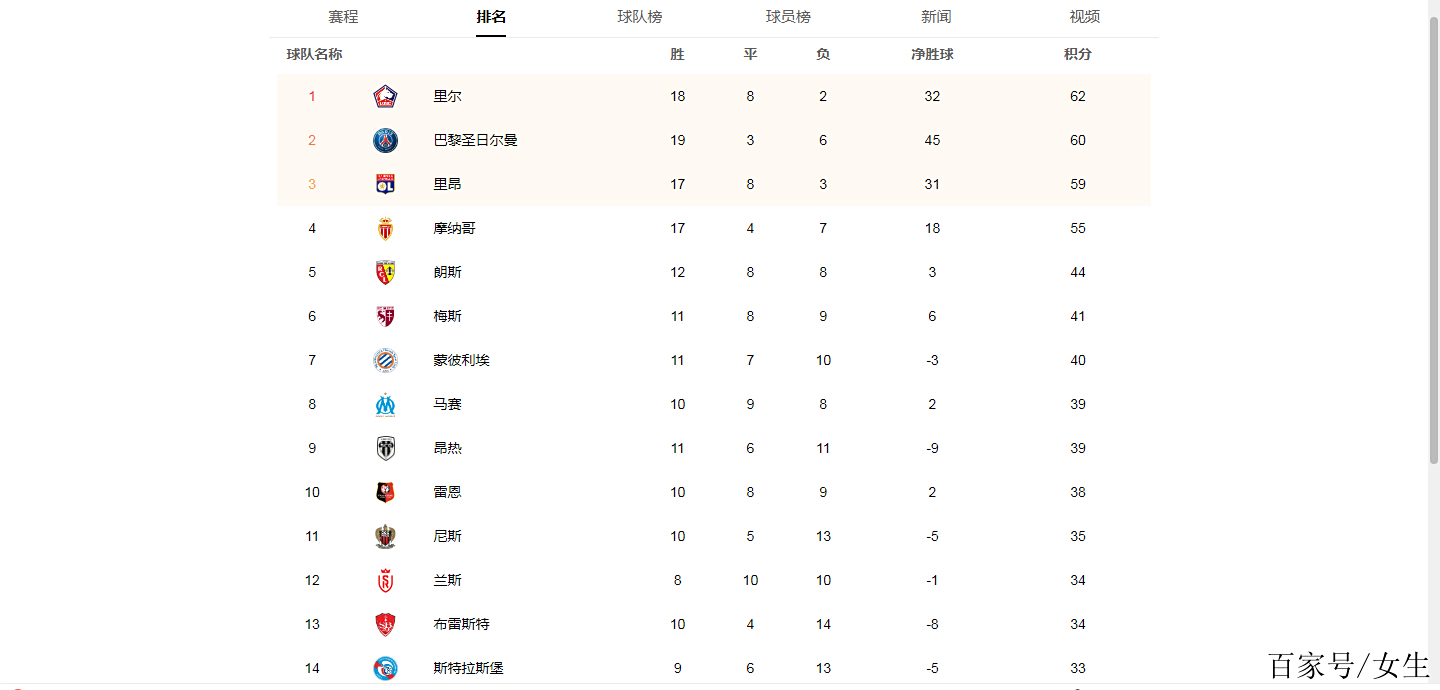The height and width of the screenshot is (690, 1440).
Task: Click the team name 昂热
Action: pyautogui.click(x=447, y=448)
